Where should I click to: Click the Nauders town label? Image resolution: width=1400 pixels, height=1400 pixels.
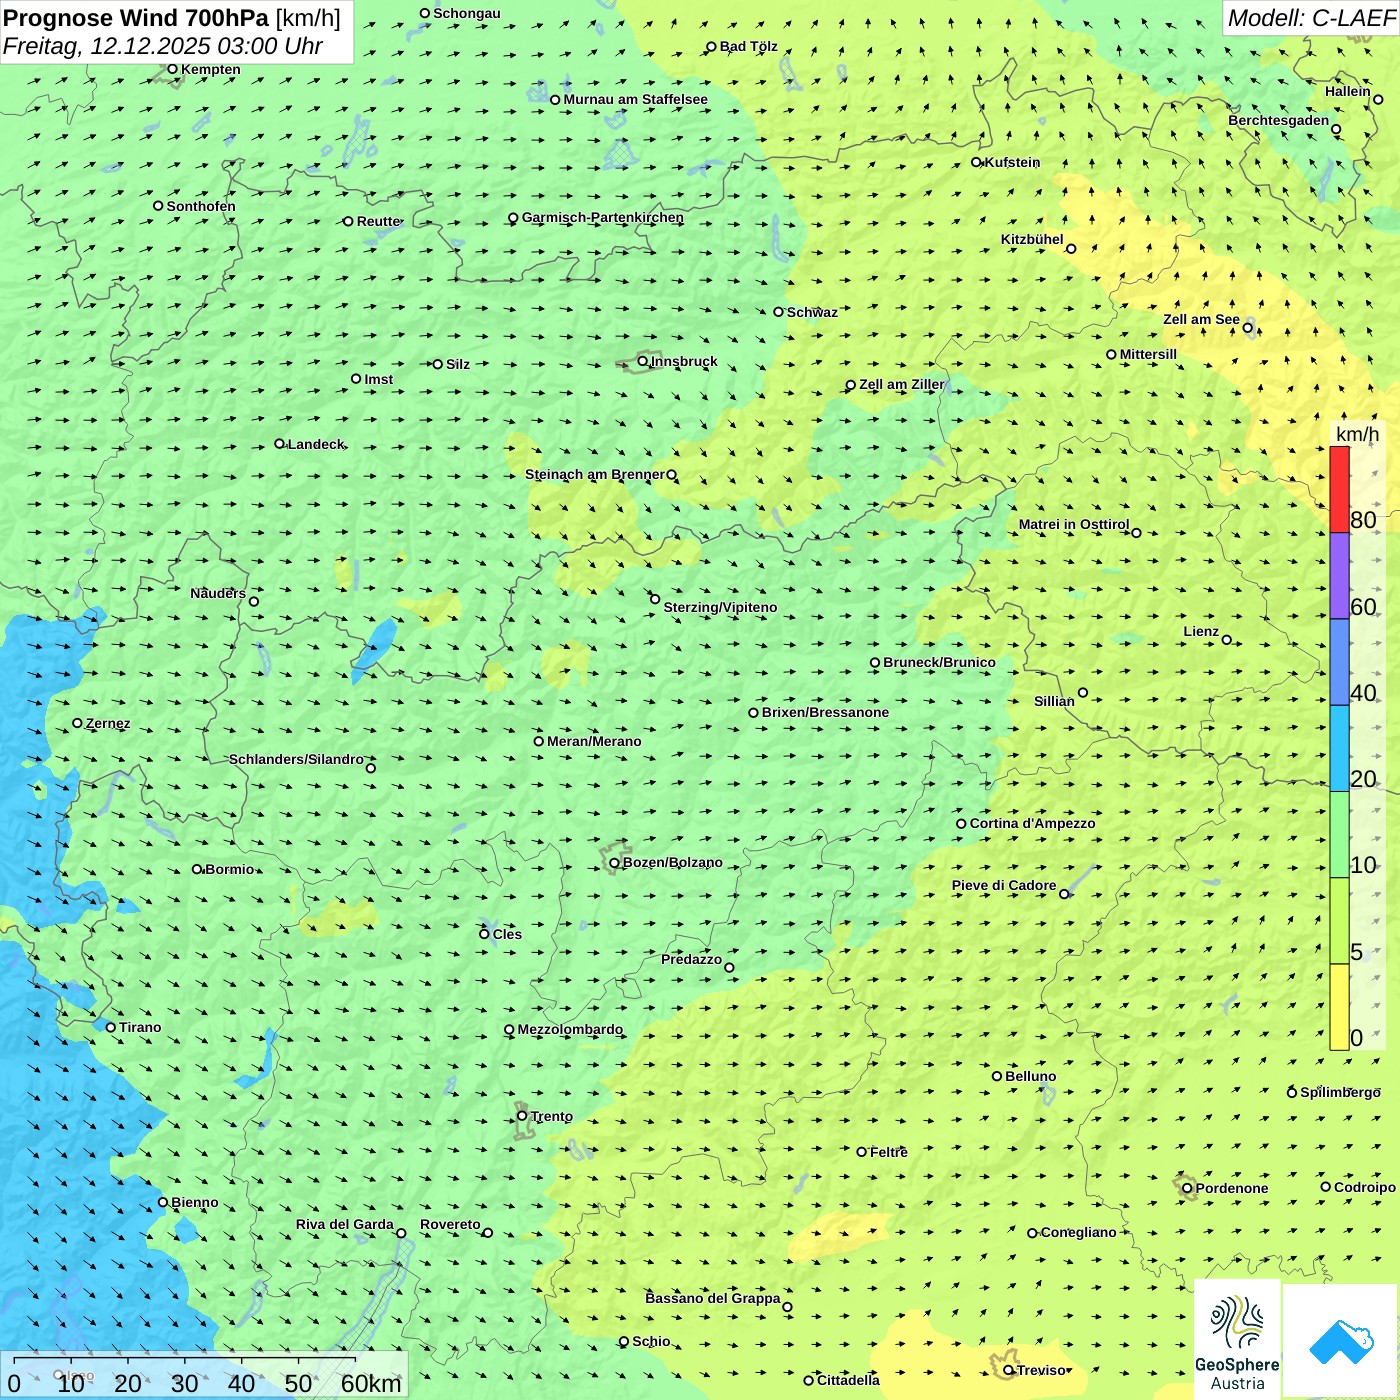pos(218,593)
